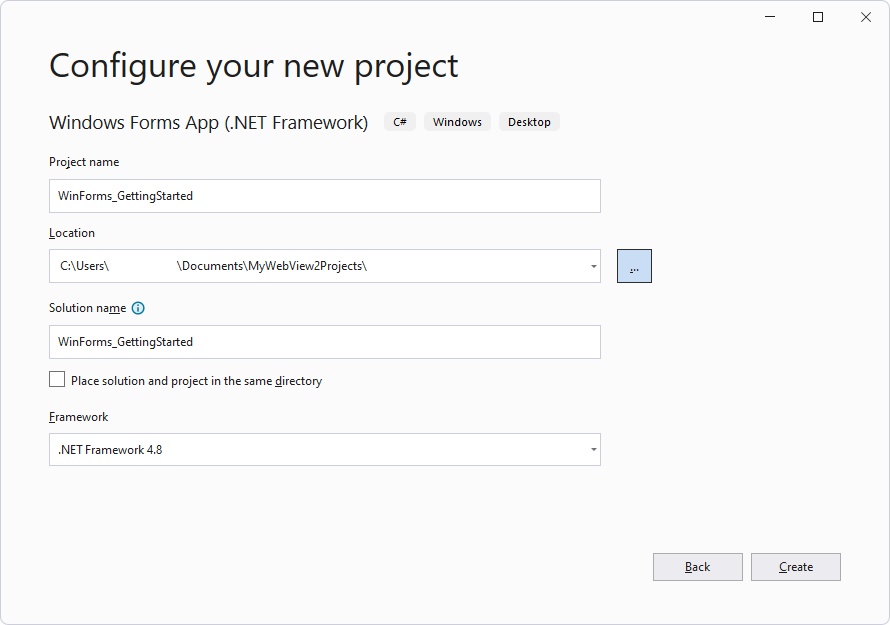Select the C# language tag
This screenshot has height=625, width=890.
[x=399, y=121]
